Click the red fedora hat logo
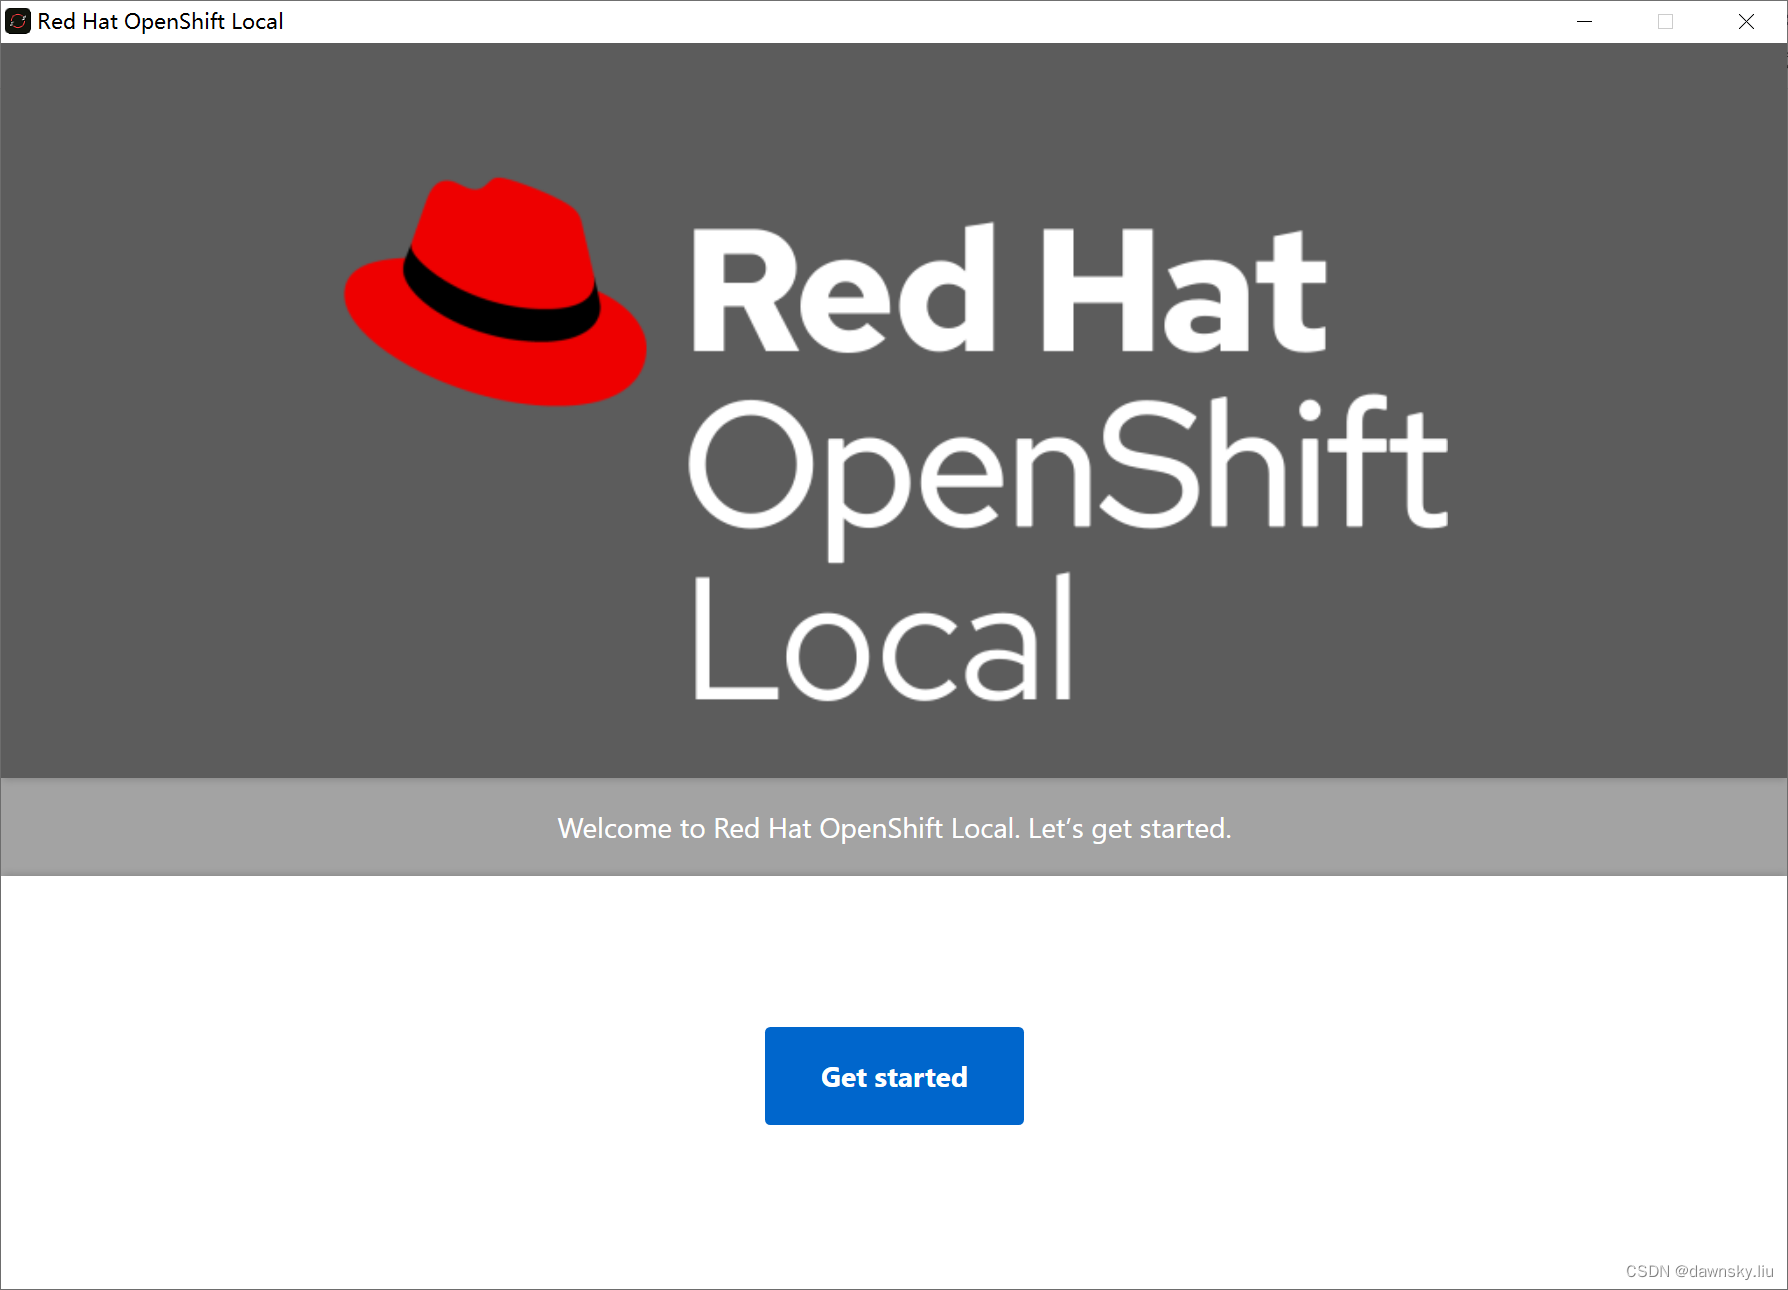 [495, 291]
